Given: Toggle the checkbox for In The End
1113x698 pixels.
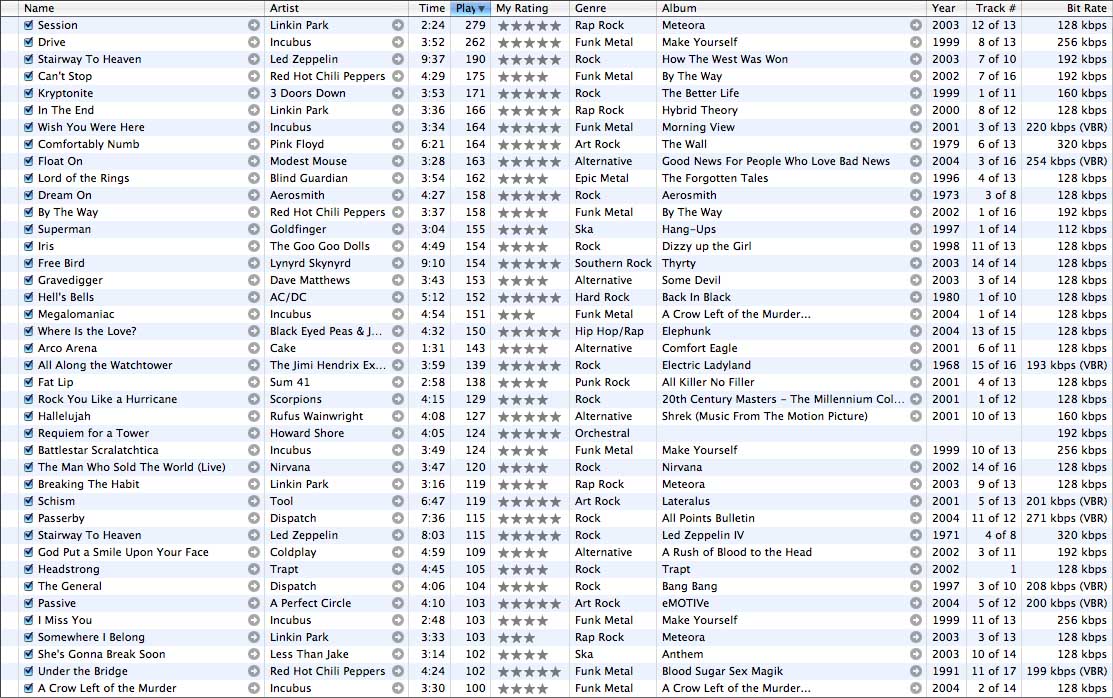Looking at the screenshot, I should click(x=28, y=110).
